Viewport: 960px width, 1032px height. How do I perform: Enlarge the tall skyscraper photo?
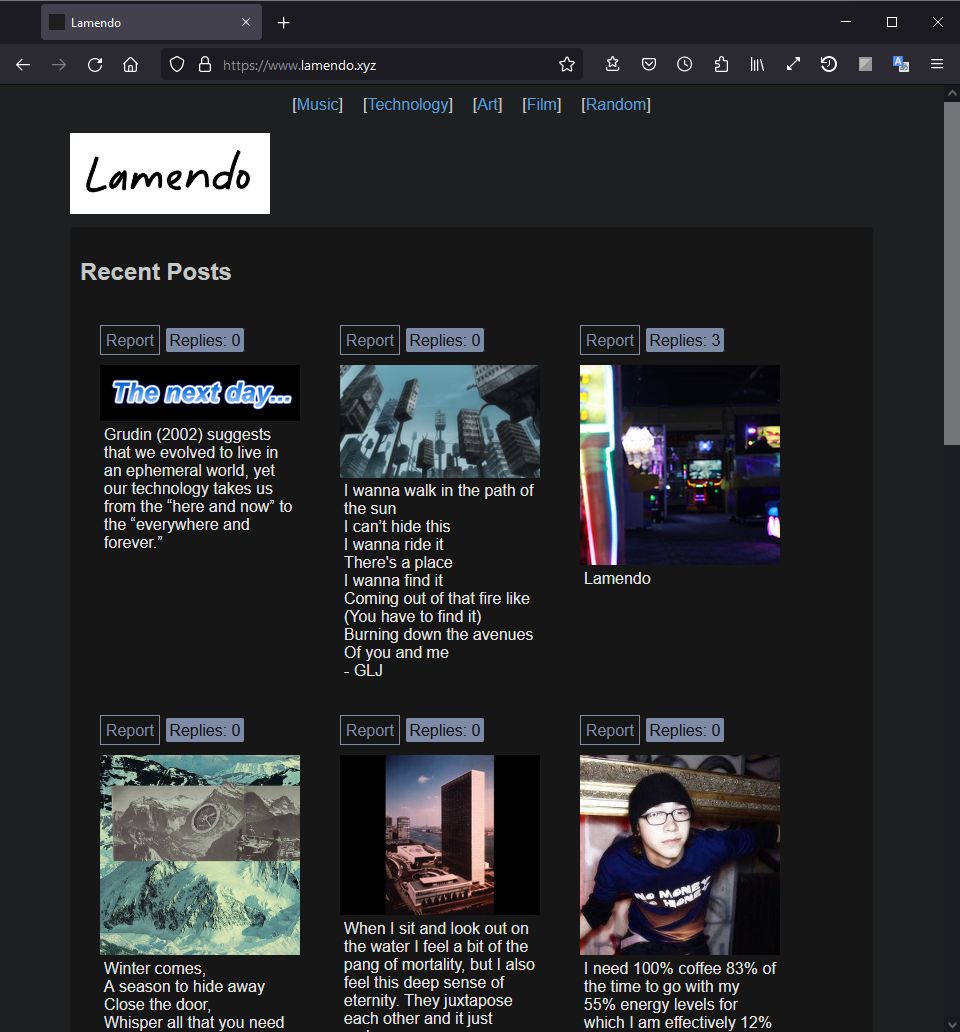click(440, 835)
